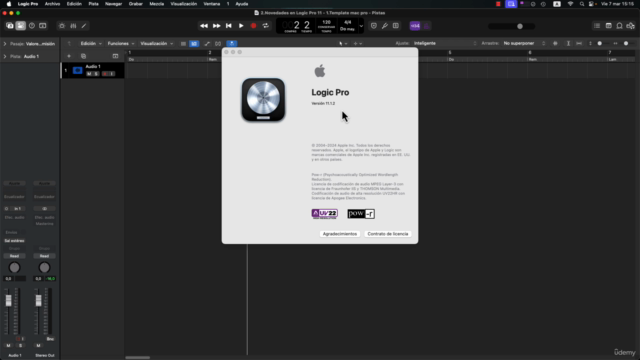Toggle the Metronome click button

(427, 26)
